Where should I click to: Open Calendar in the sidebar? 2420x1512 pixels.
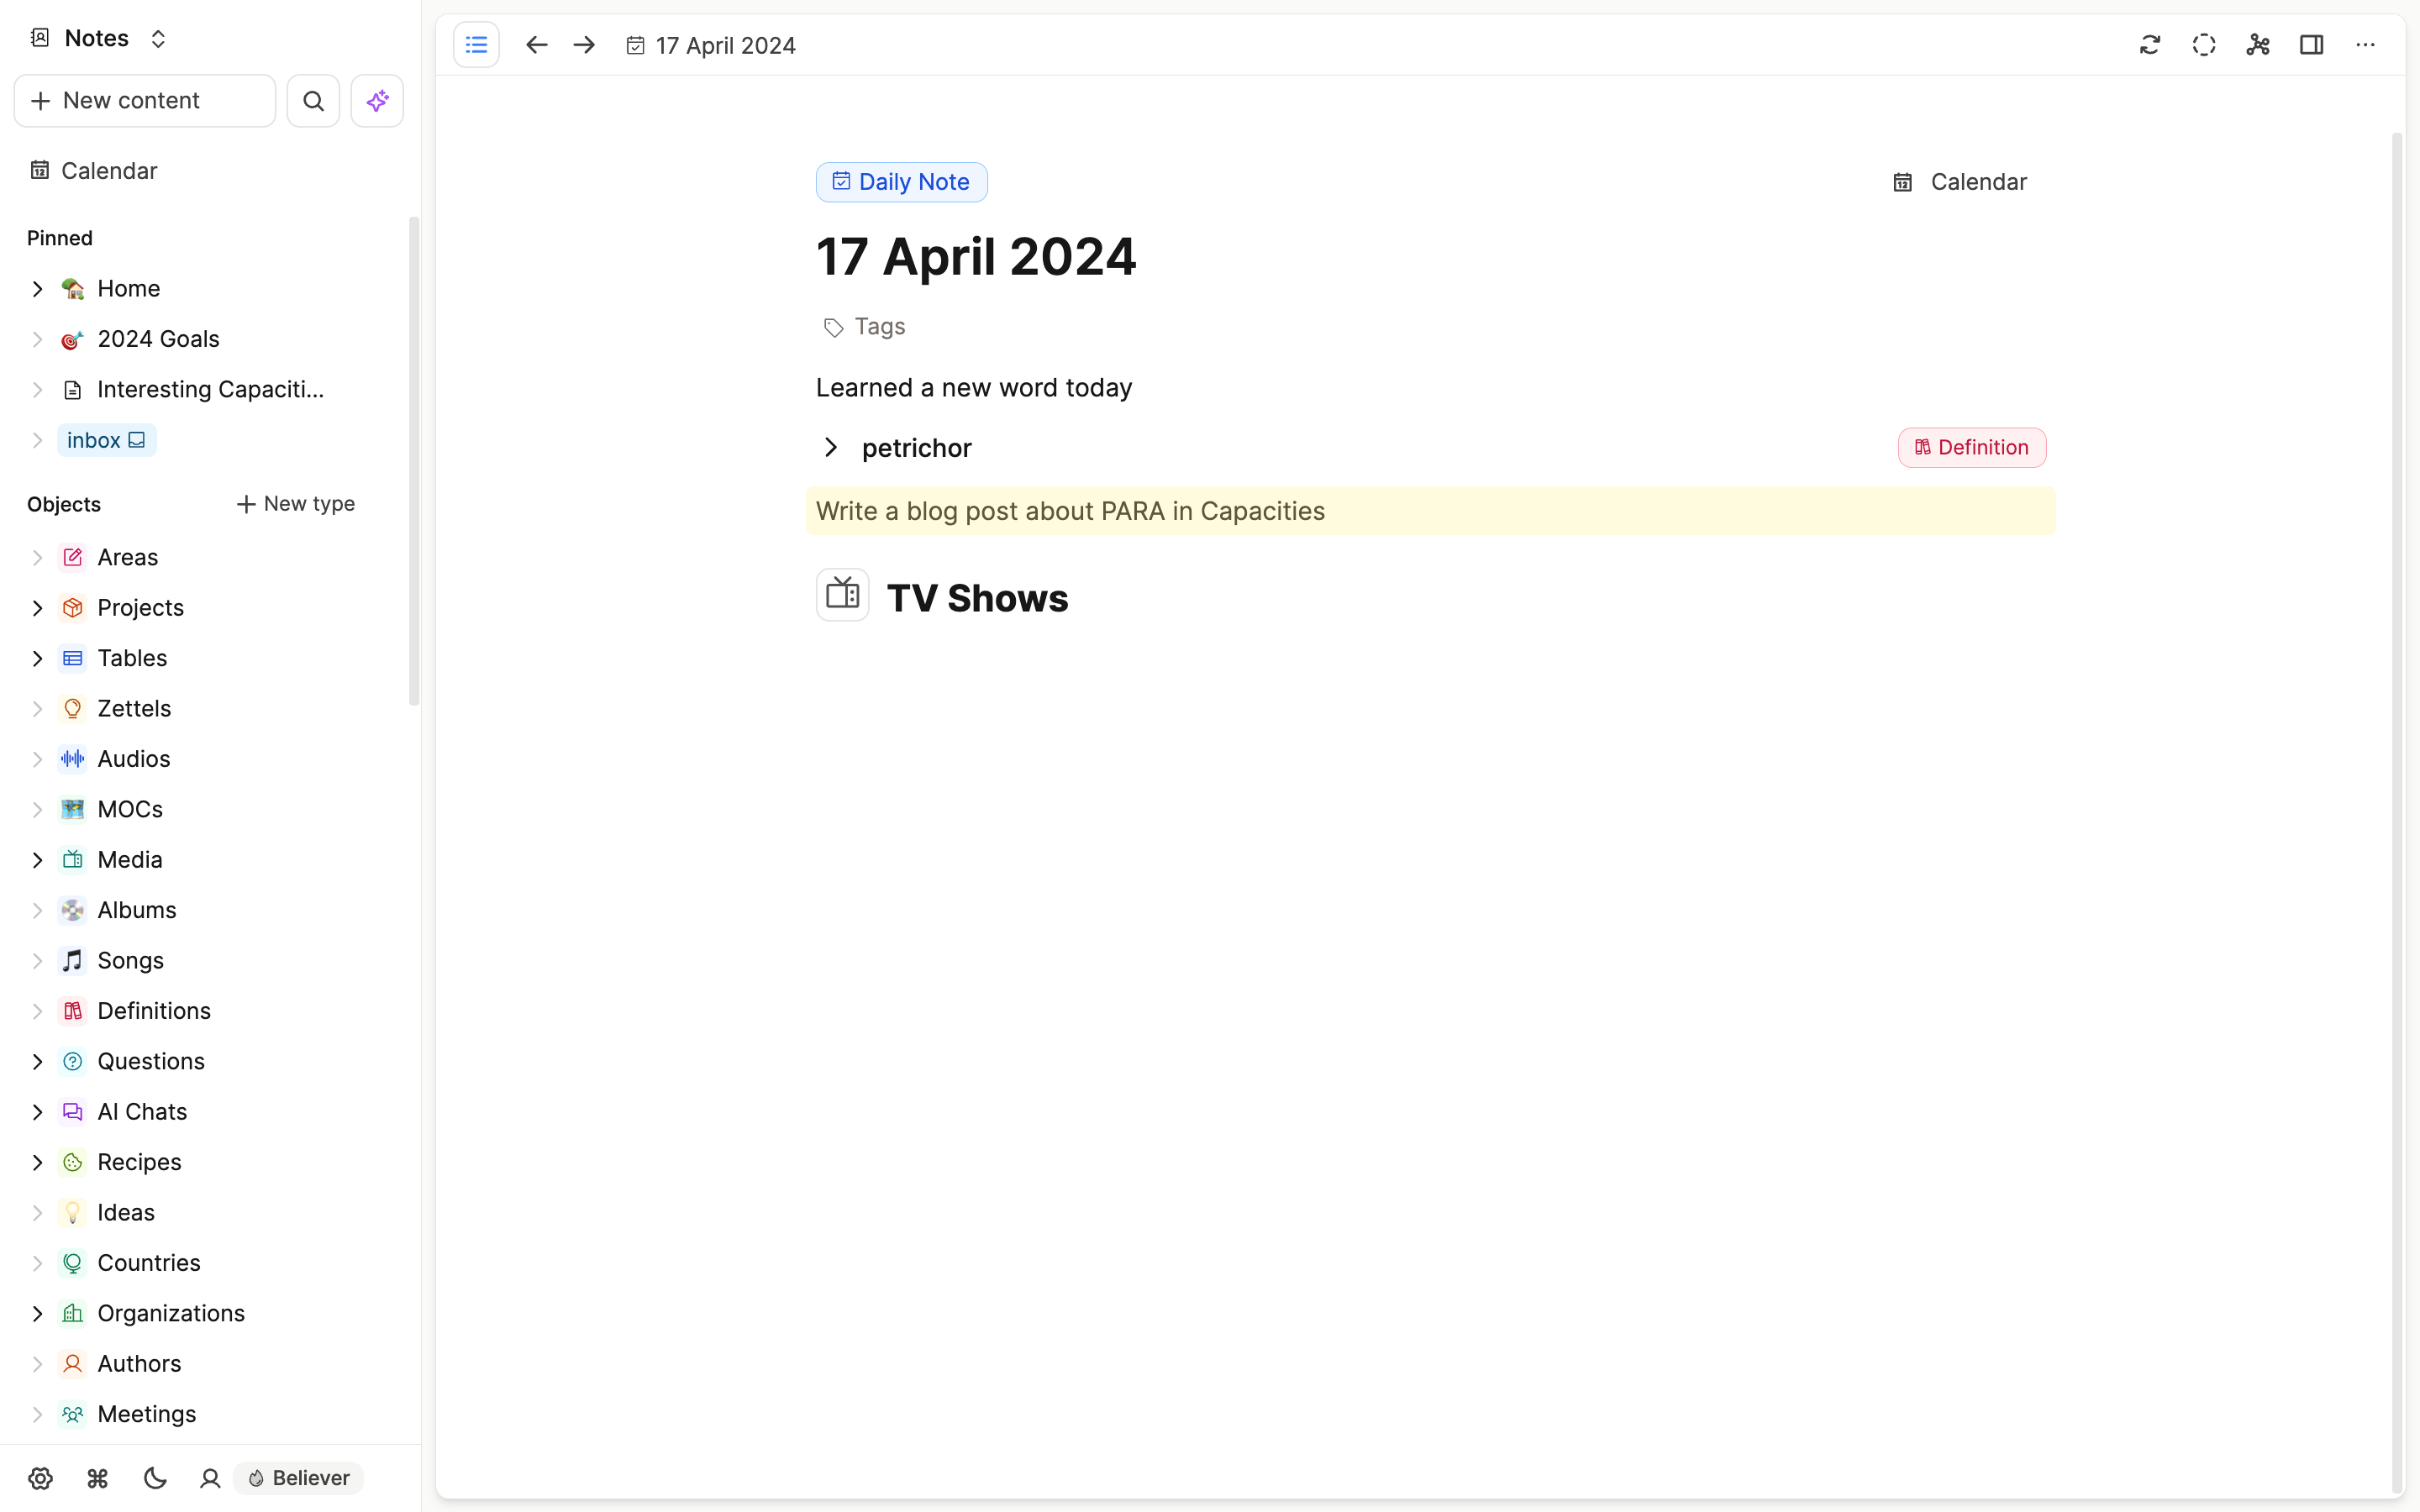(x=108, y=171)
